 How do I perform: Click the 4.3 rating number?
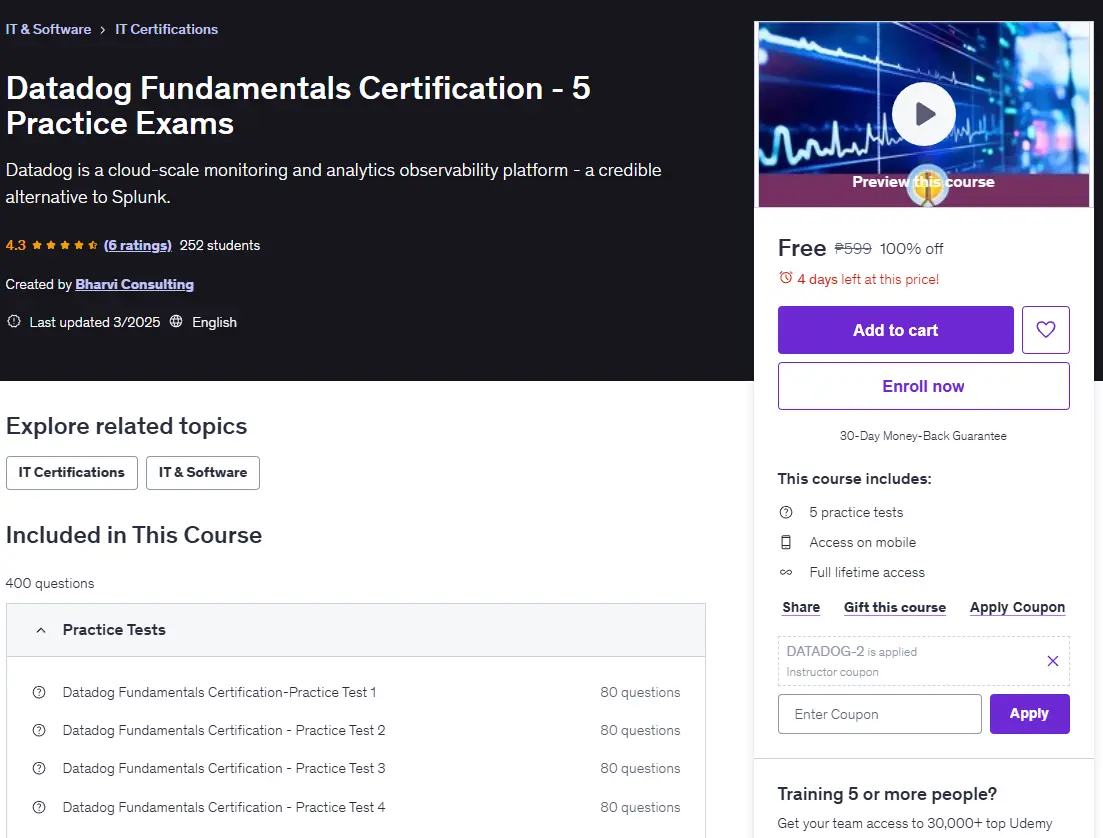pos(15,246)
